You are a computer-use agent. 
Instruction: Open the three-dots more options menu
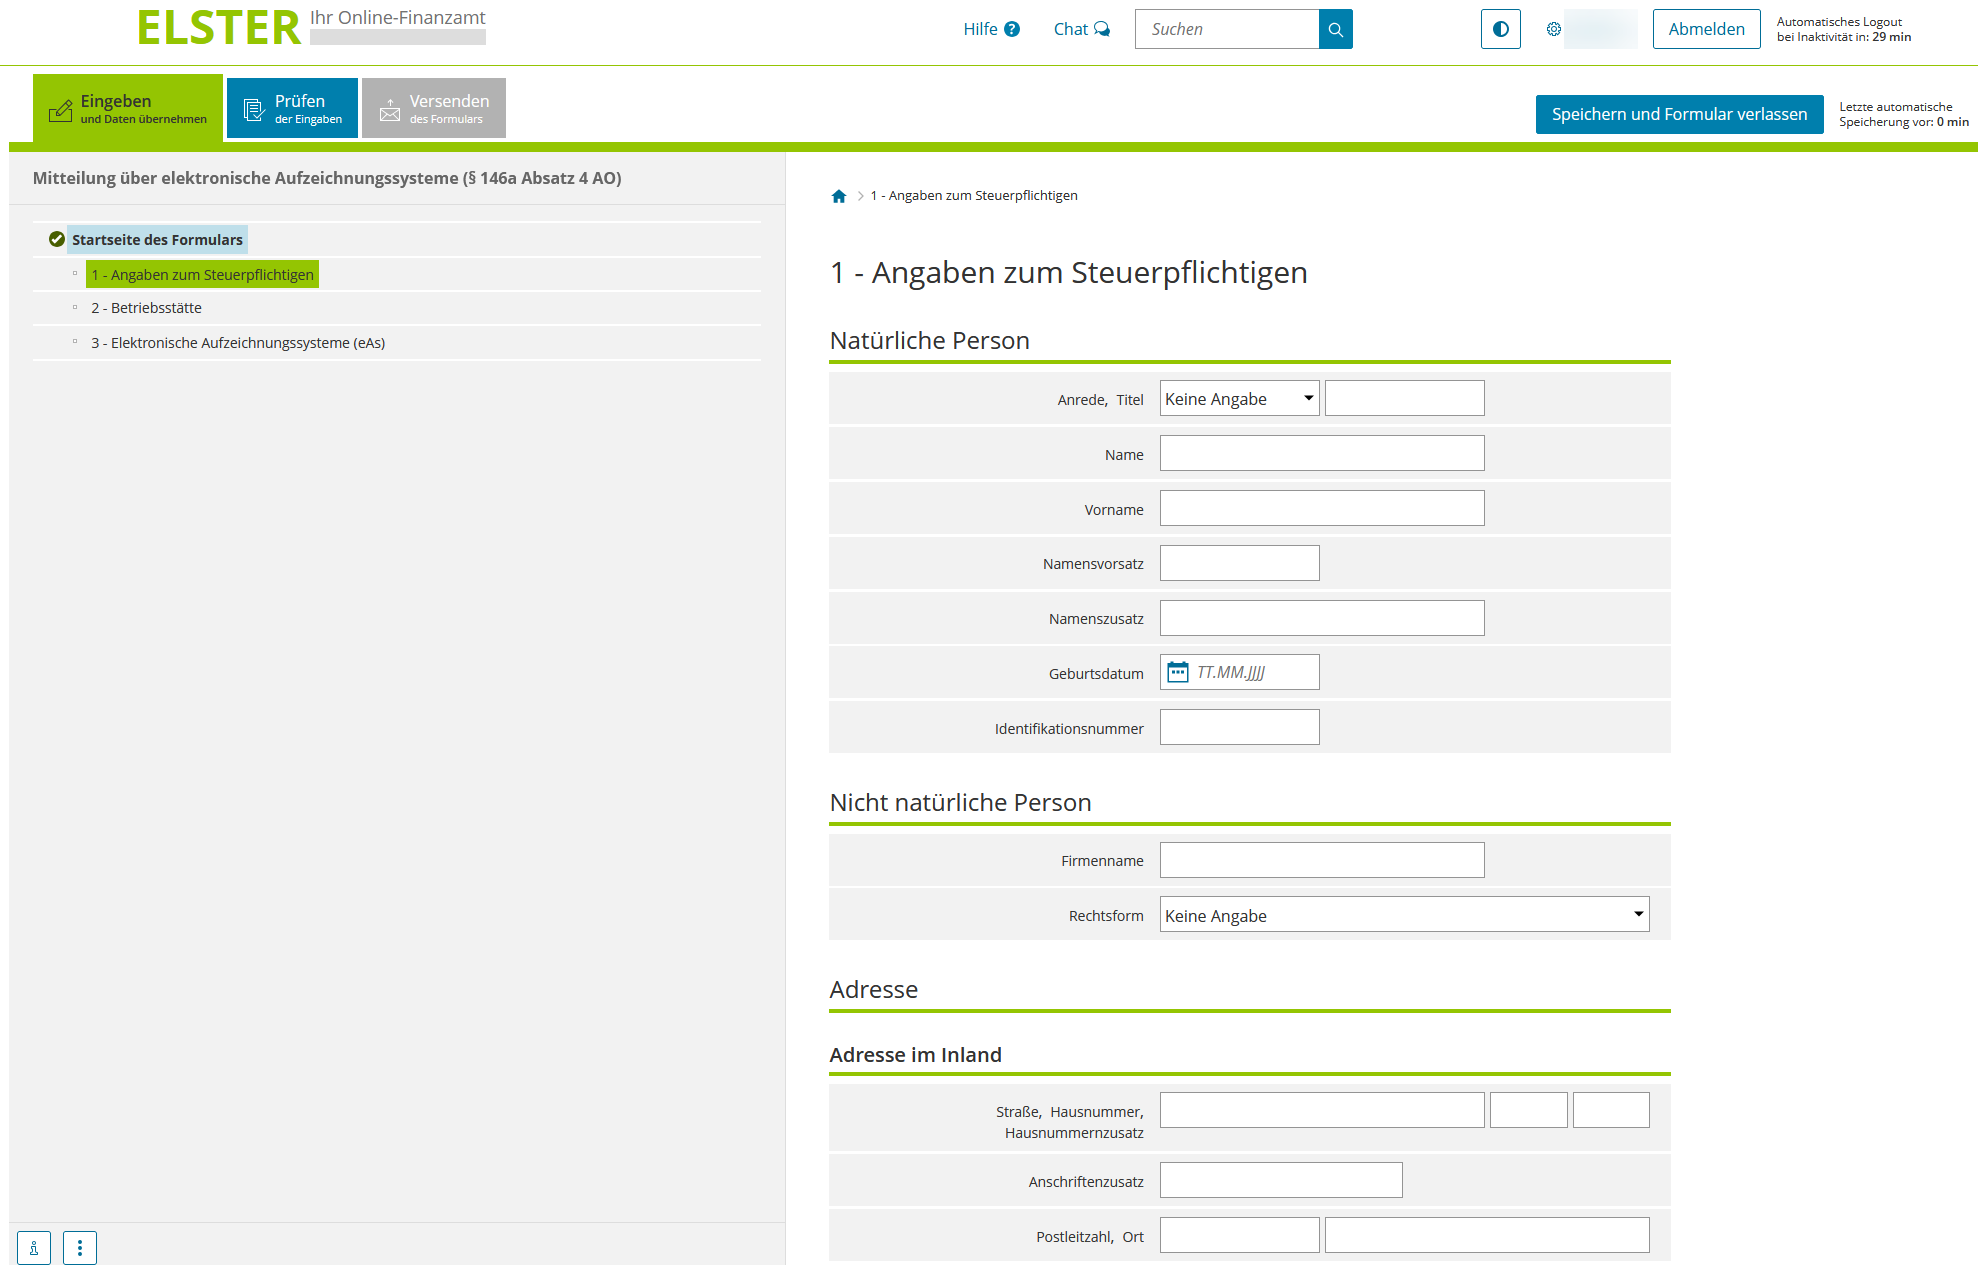coord(80,1247)
